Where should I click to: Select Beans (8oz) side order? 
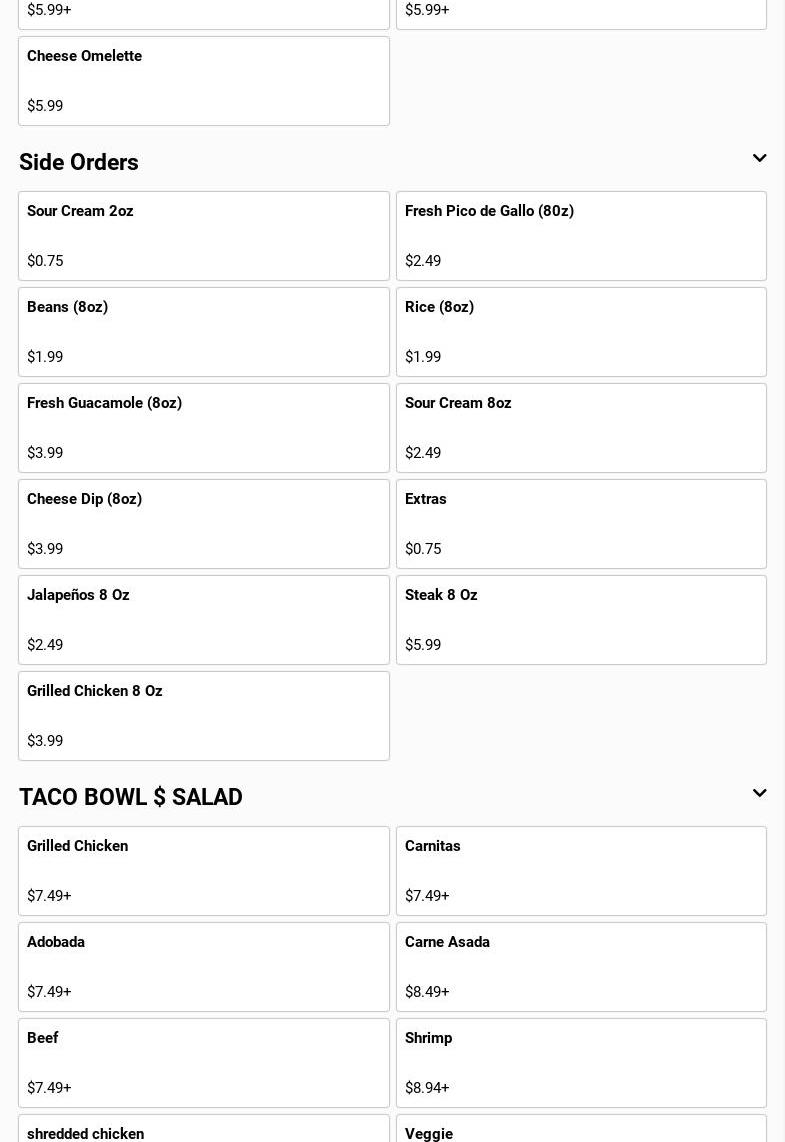[x=203, y=332]
